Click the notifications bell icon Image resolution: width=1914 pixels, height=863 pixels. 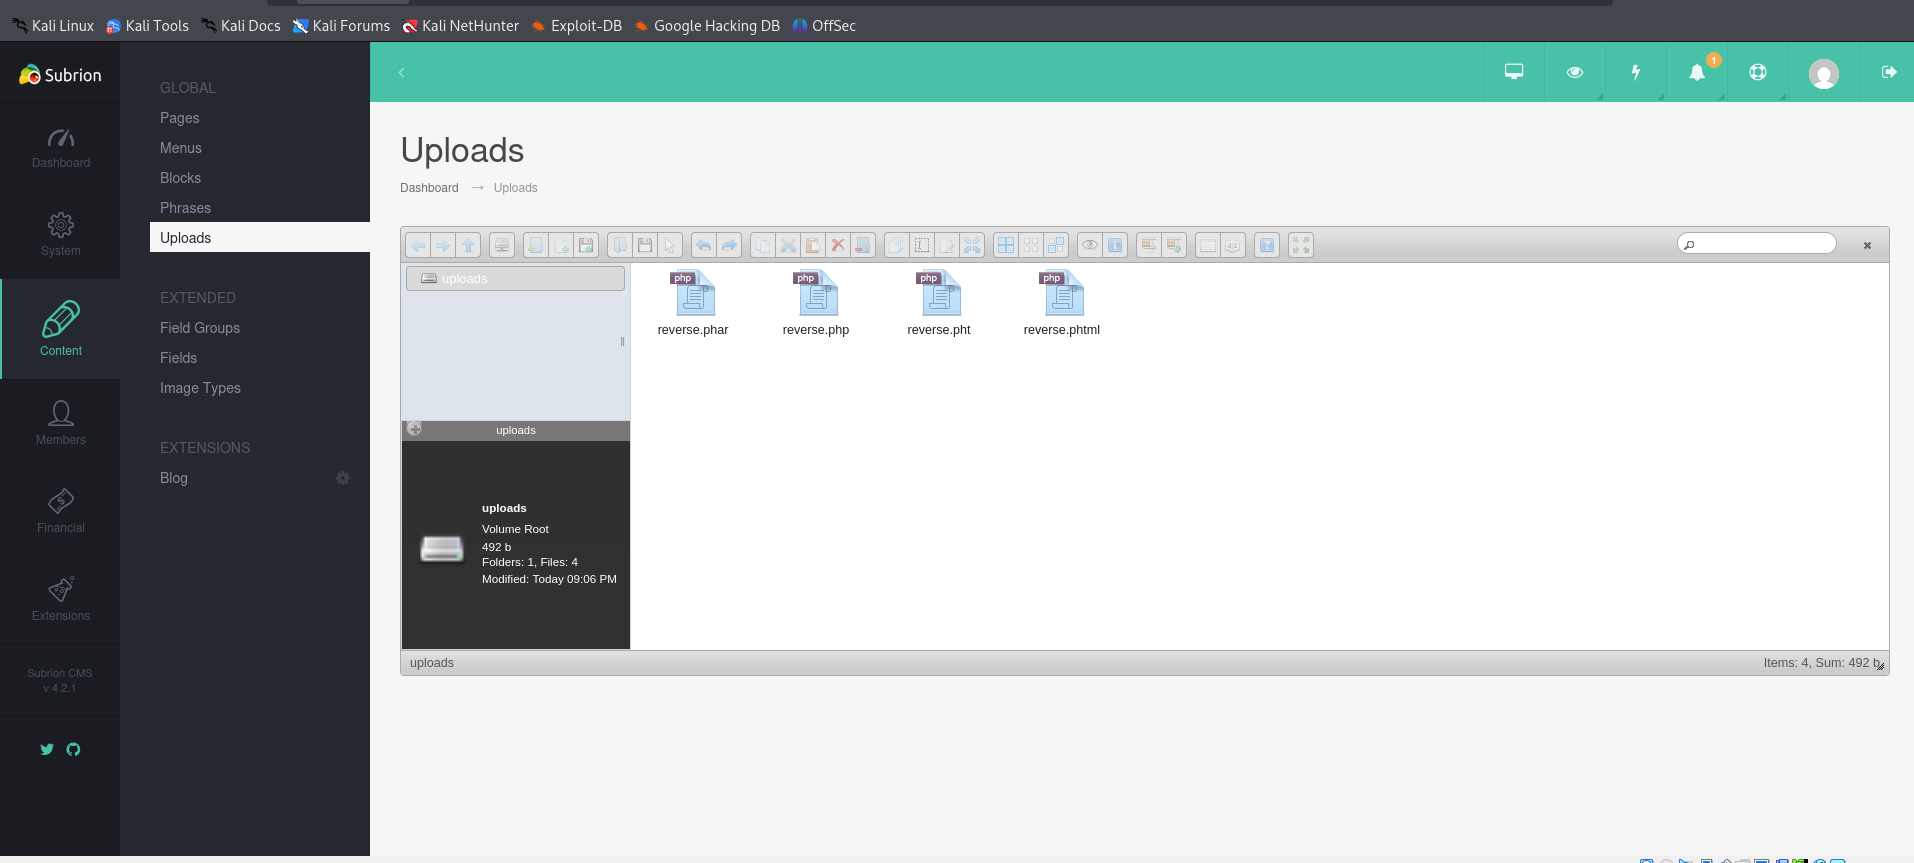(x=1697, y=72)
